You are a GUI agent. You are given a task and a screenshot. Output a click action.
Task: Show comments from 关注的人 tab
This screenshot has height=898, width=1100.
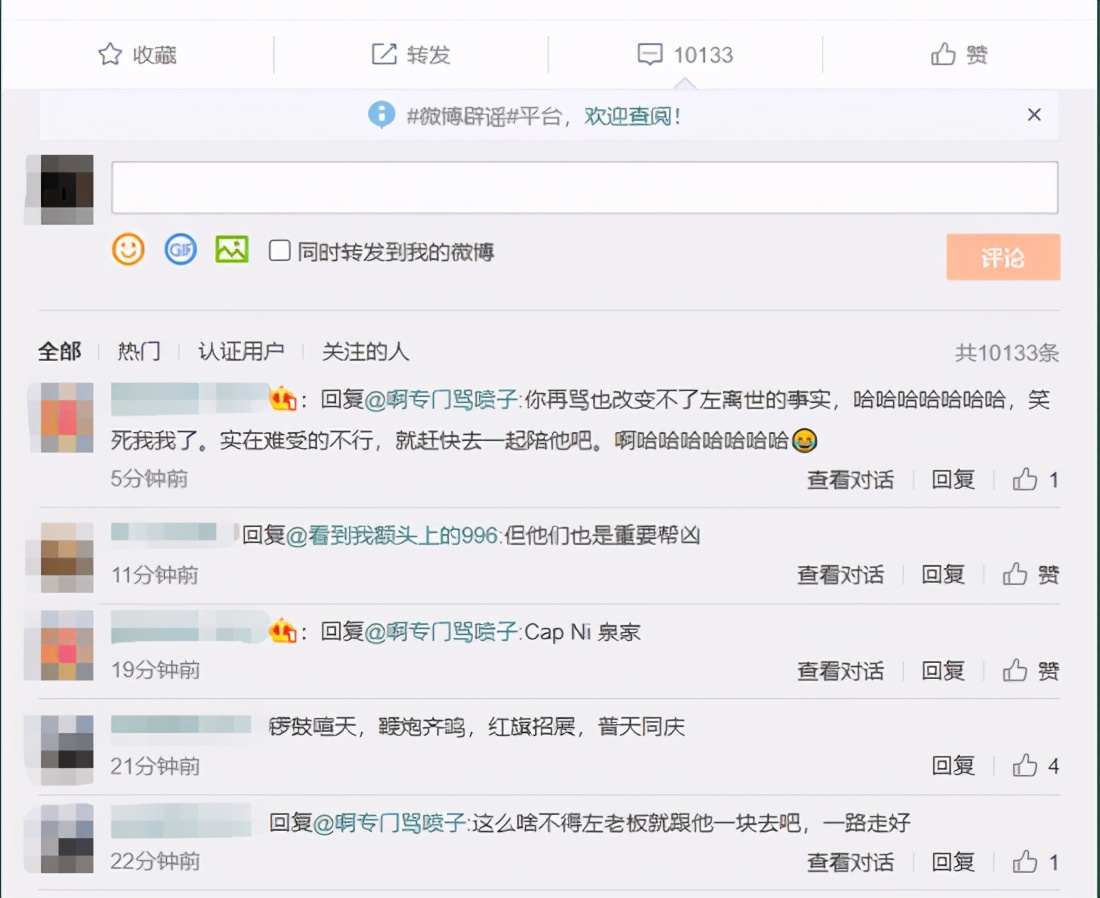[365, 352]
